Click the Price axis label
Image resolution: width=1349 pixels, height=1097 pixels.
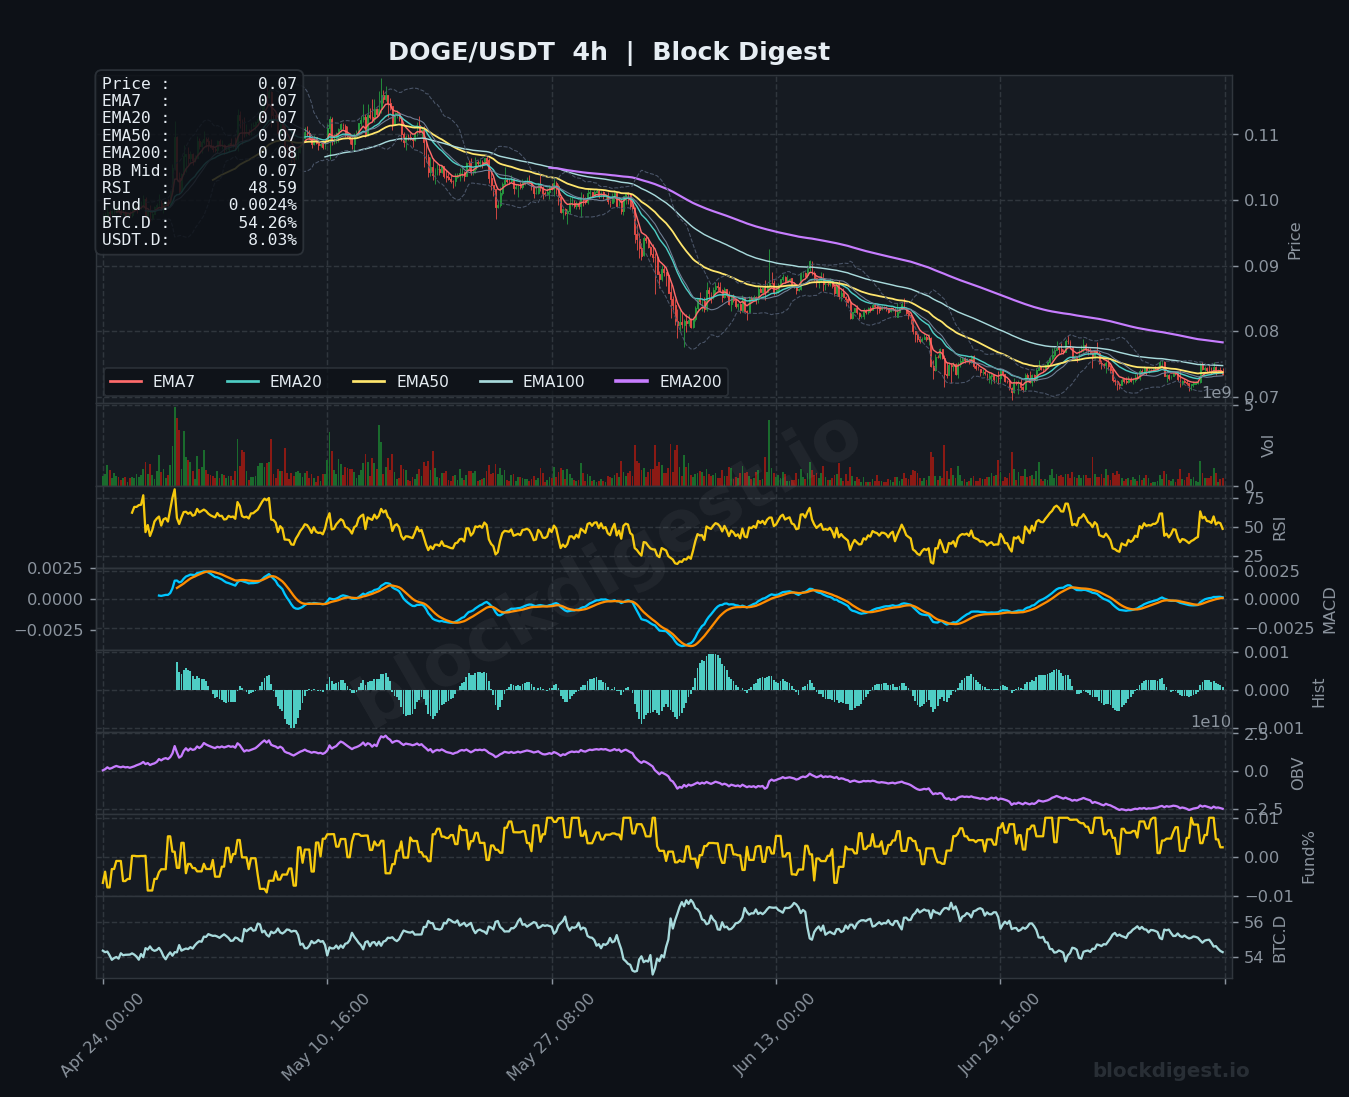tap(1295, 241)
